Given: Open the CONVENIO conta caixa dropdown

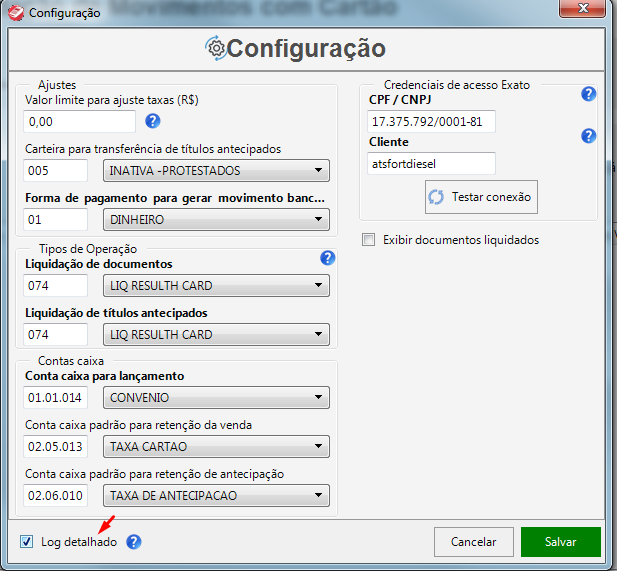Looking at the screenshot, I should 216,397.
